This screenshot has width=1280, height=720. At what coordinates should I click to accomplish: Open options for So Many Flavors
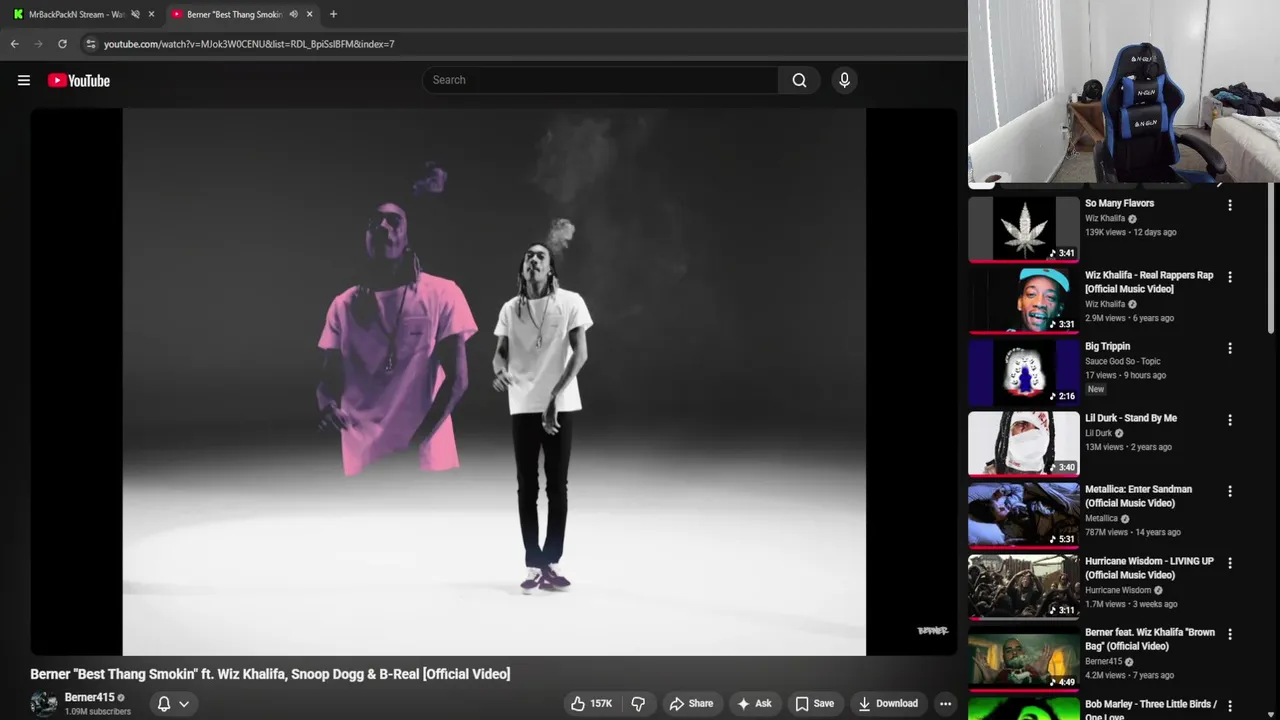click(x=1230, y=205)
